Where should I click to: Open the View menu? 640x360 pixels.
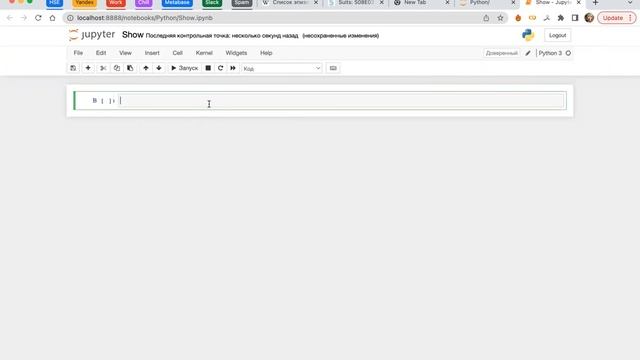(125, 53)
